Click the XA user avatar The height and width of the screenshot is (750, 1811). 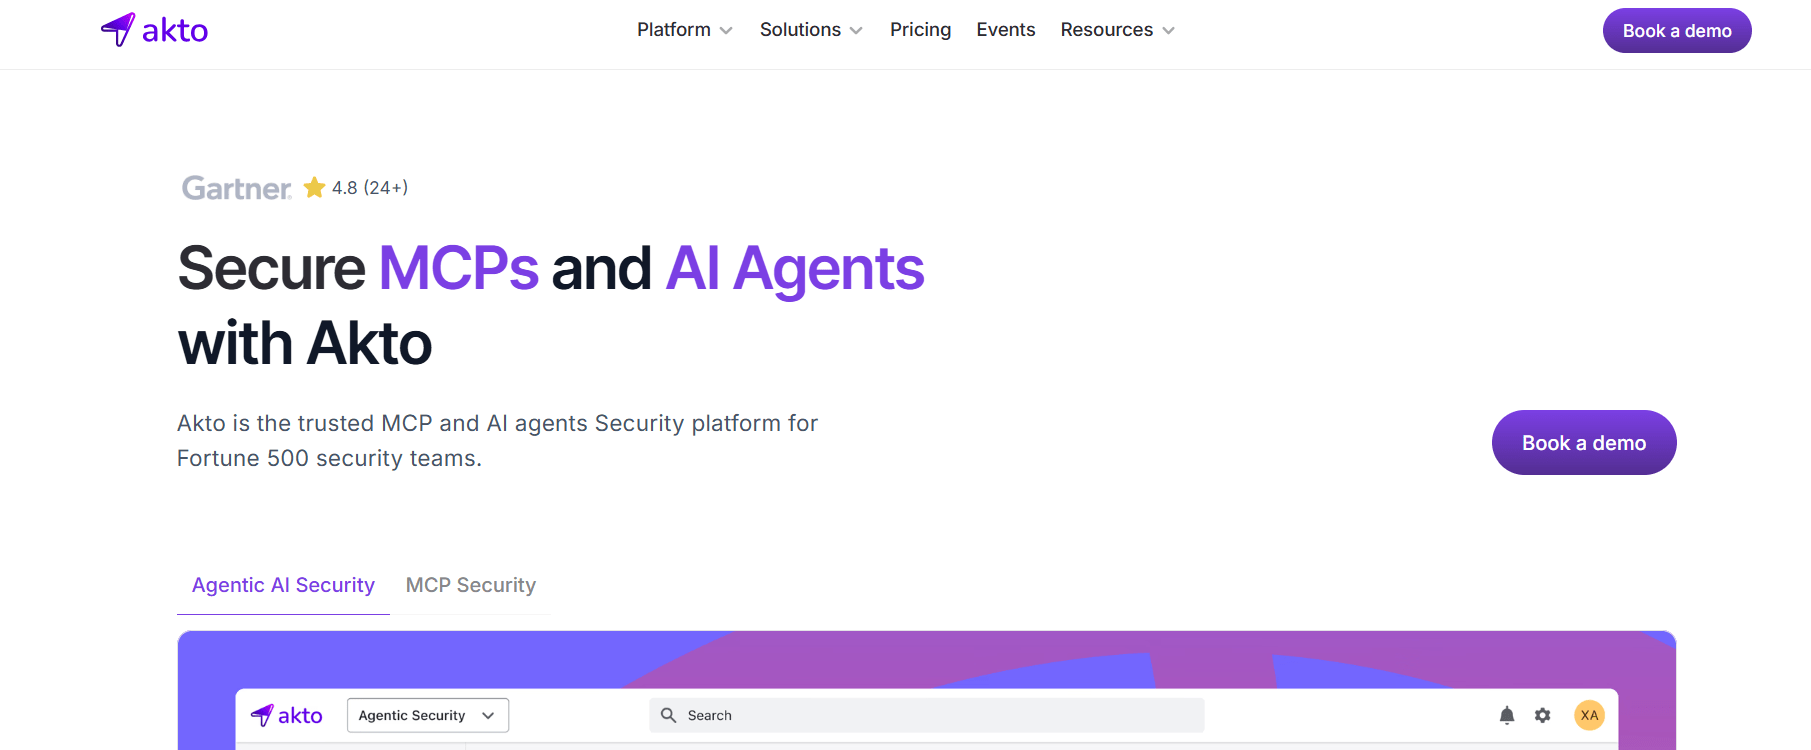pos(1589,715)
